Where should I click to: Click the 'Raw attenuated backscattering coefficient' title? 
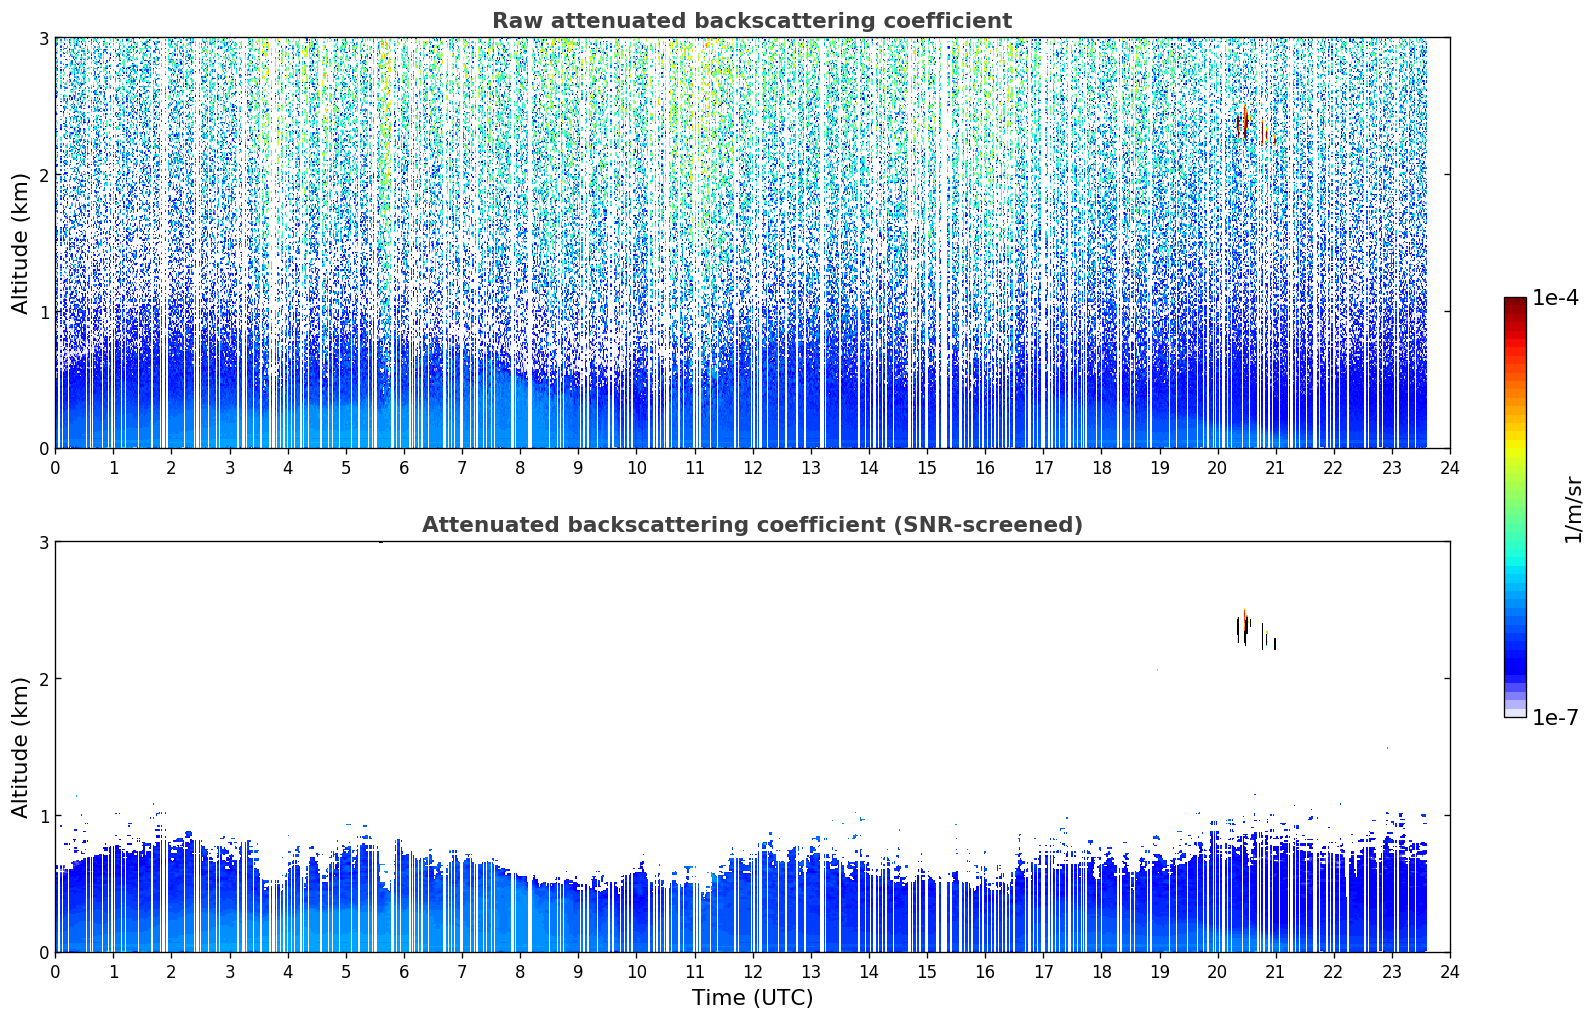point(751,21)
